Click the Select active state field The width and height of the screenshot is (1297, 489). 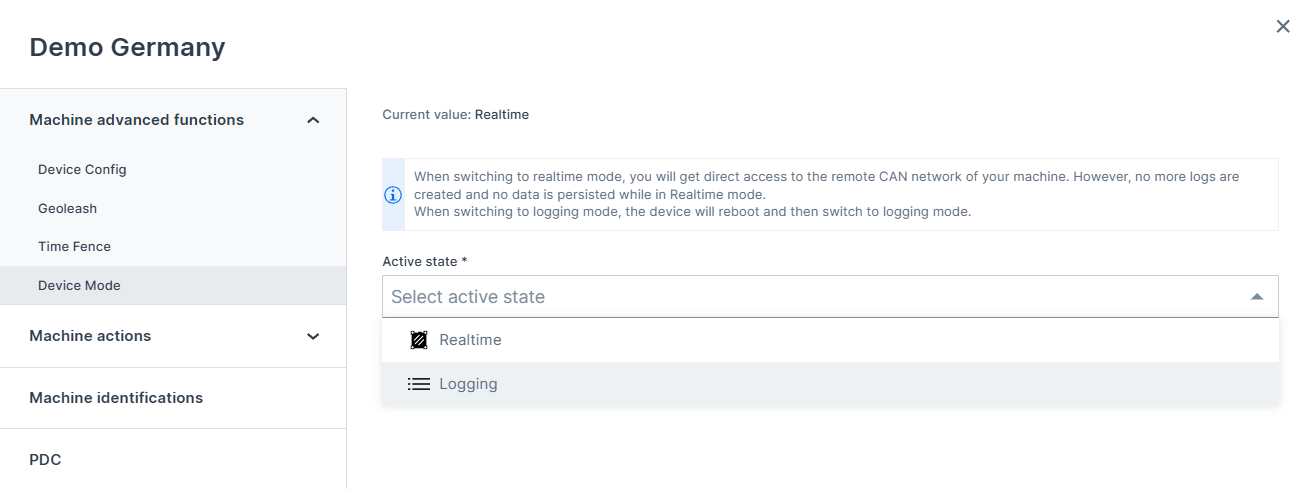[x=800, y=297]
